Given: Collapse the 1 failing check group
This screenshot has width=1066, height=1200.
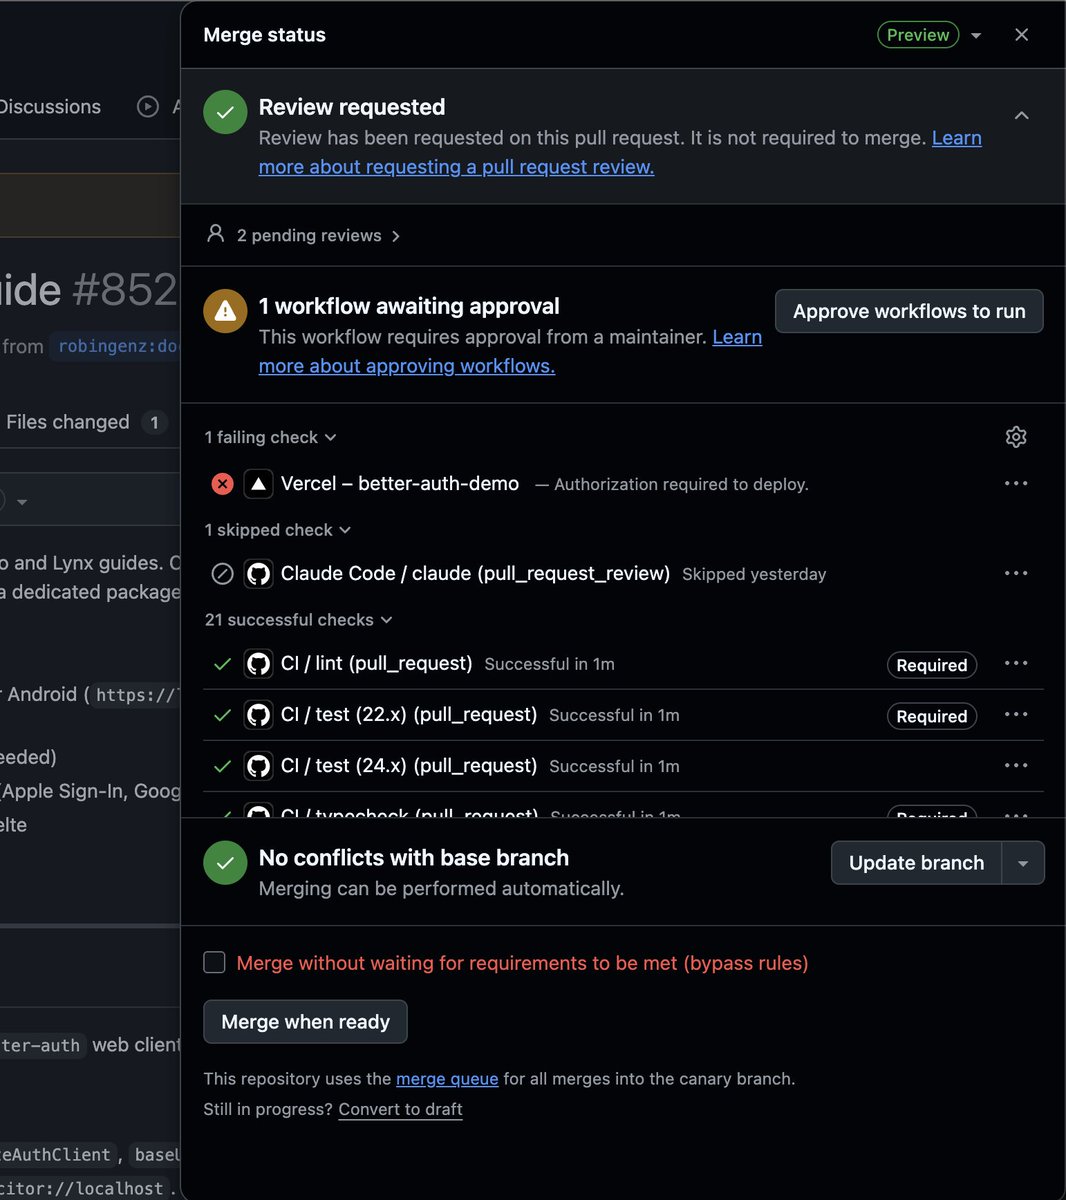Looking at the screenshot, I should (x=270, y=437).
